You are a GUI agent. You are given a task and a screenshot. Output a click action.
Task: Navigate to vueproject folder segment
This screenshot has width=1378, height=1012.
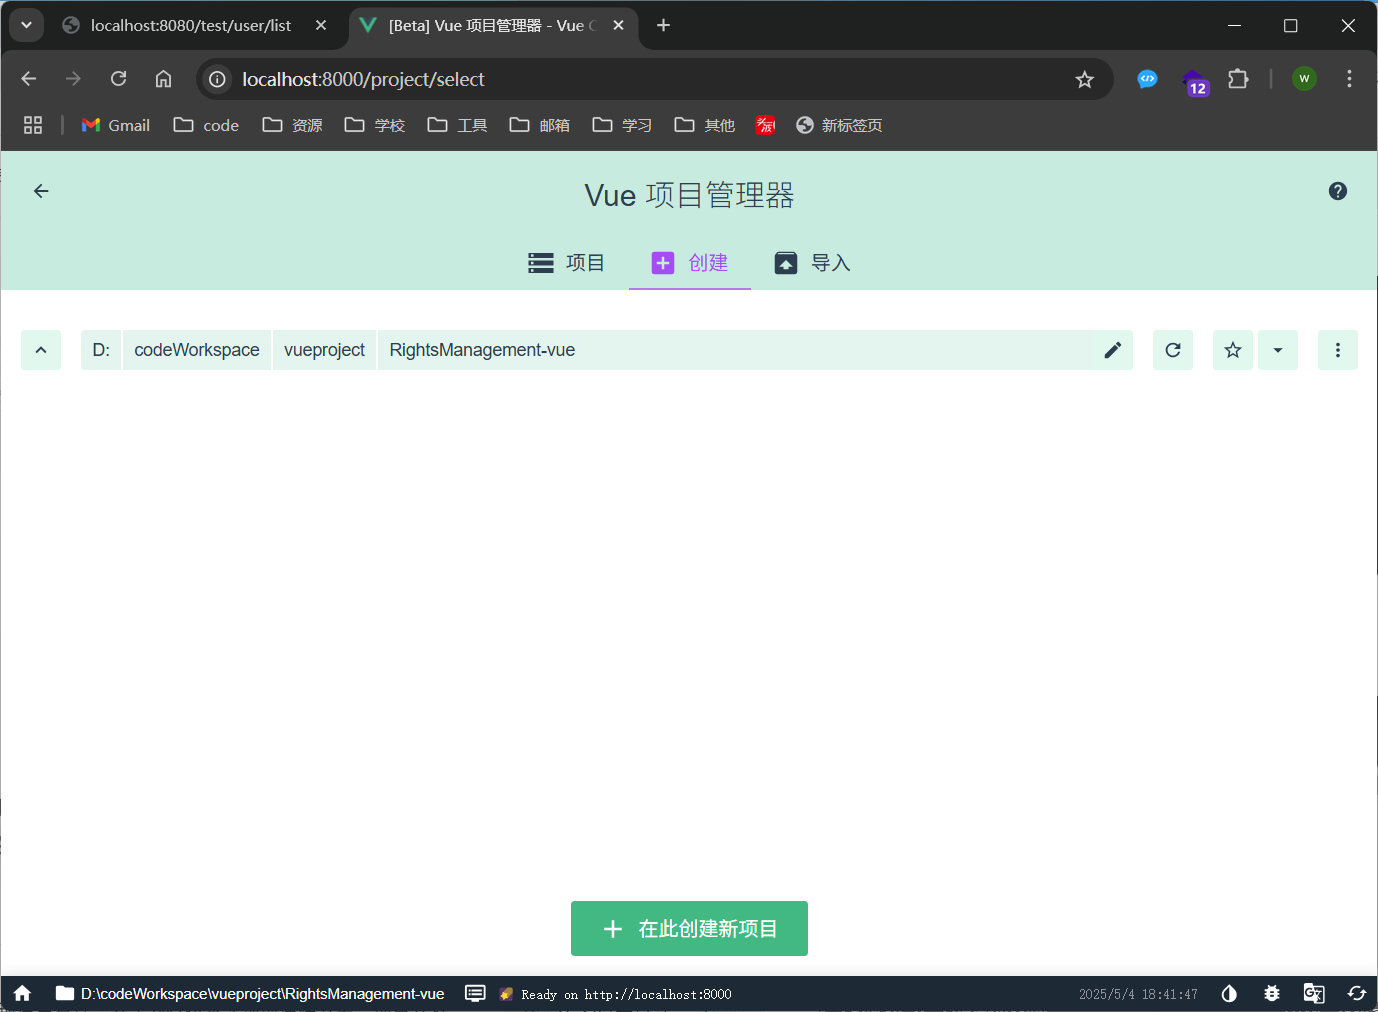pyautogui.click(x=324, y=350)
